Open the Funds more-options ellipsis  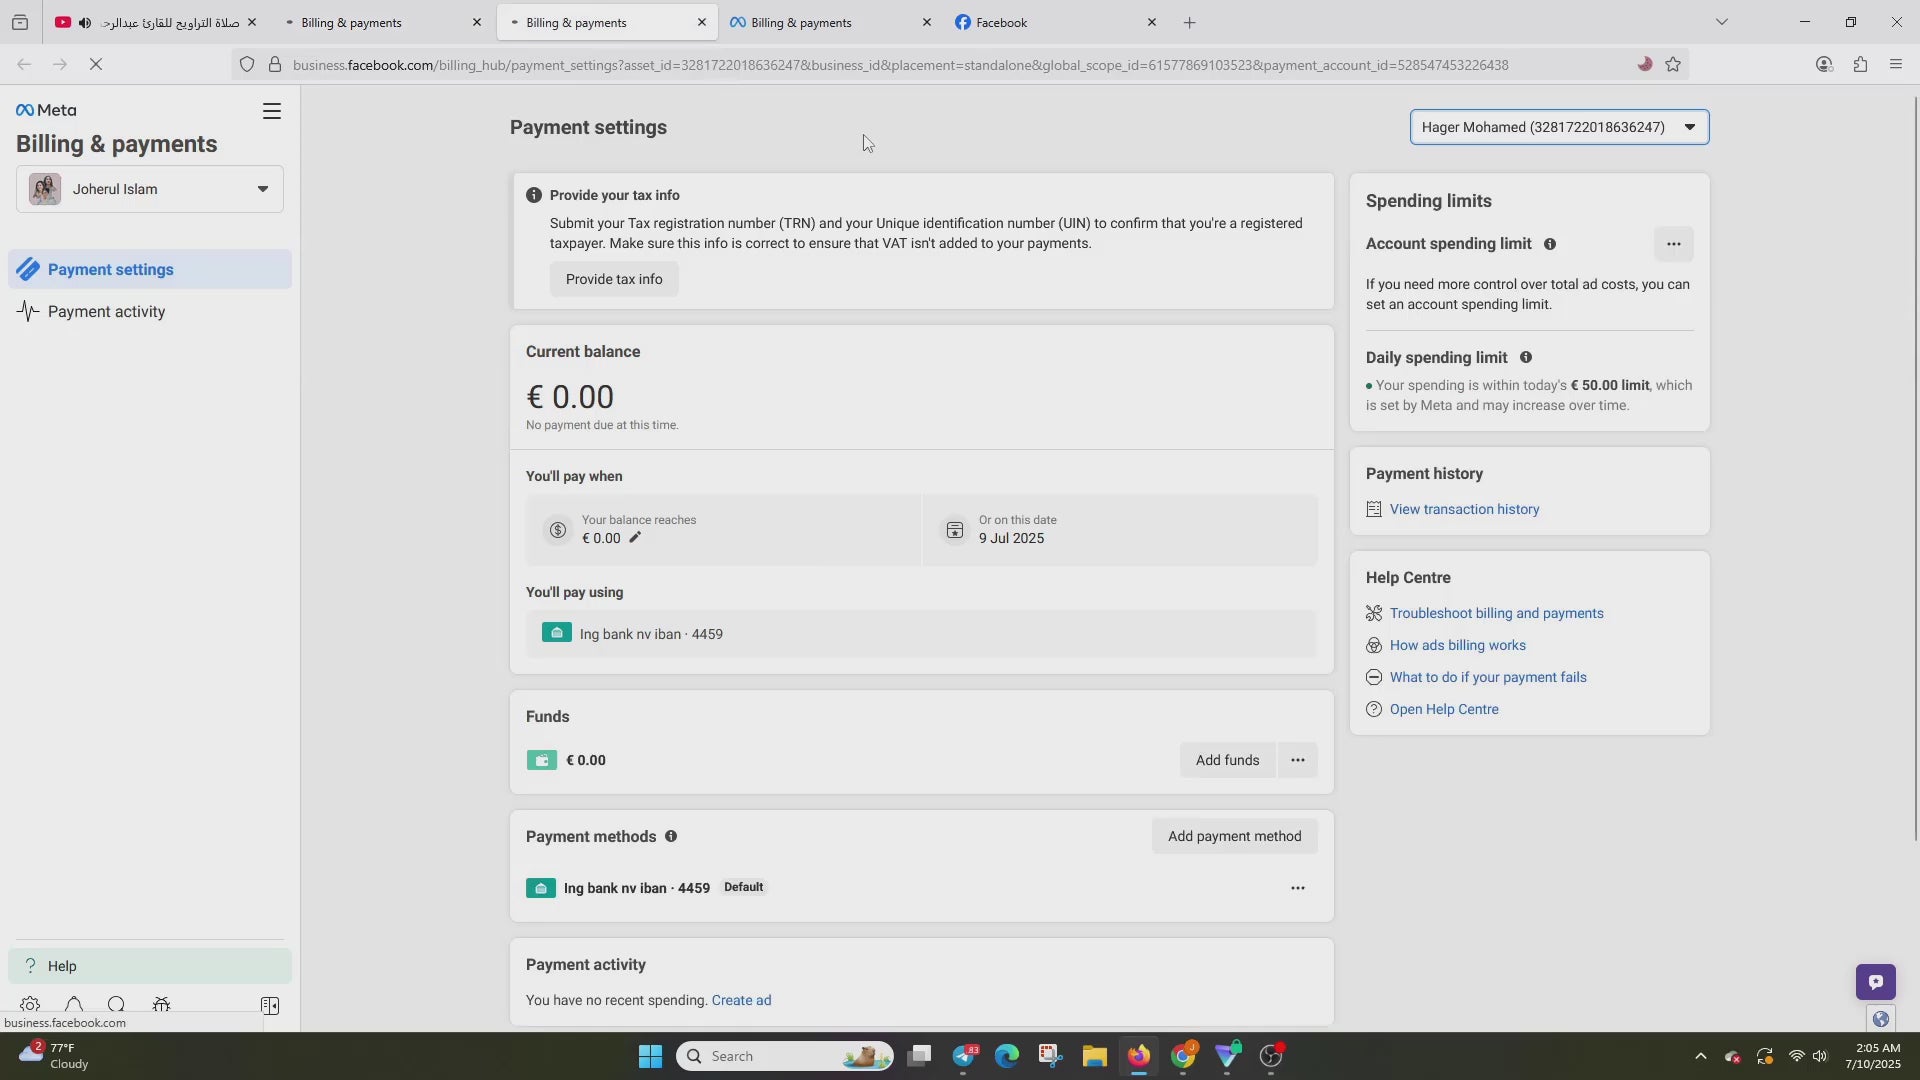tap(1297, 760)
